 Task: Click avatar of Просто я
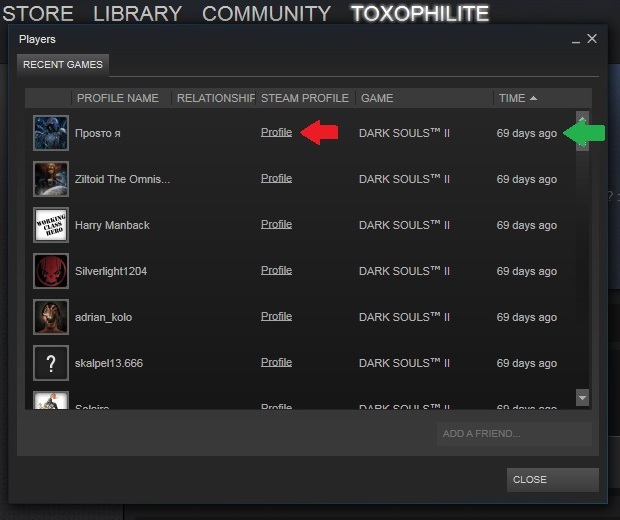51,133
